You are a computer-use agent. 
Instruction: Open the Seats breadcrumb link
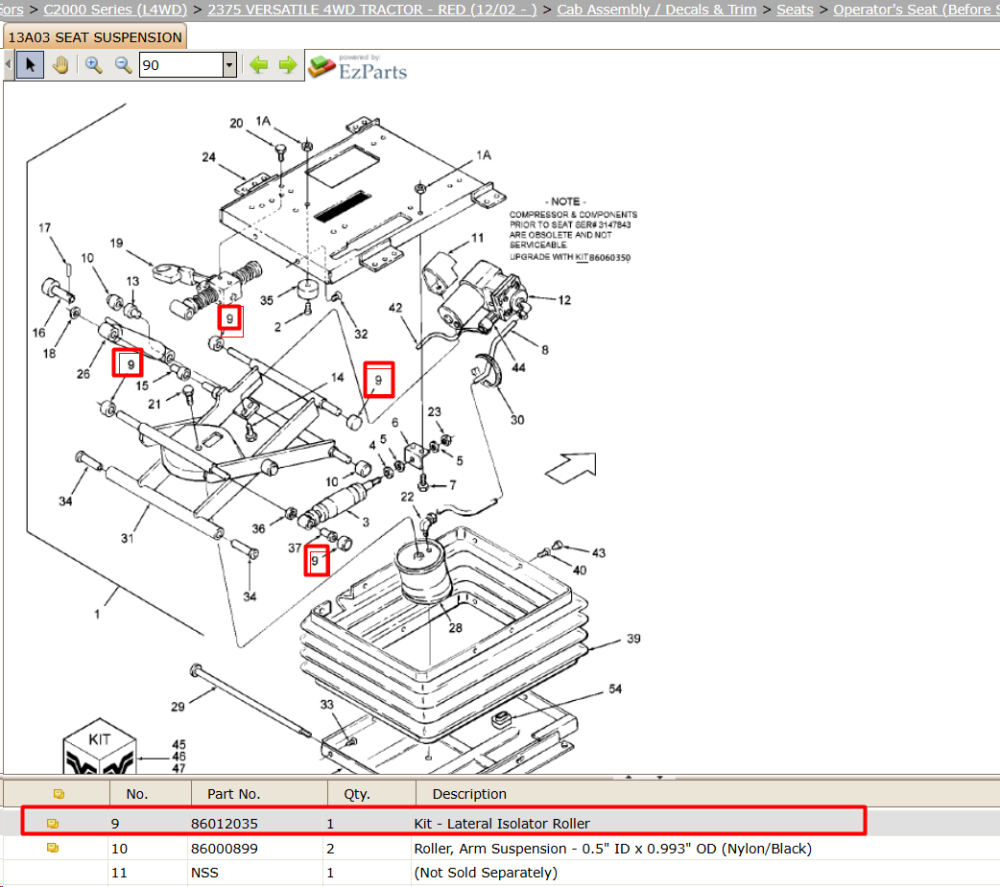pos(795,10)
